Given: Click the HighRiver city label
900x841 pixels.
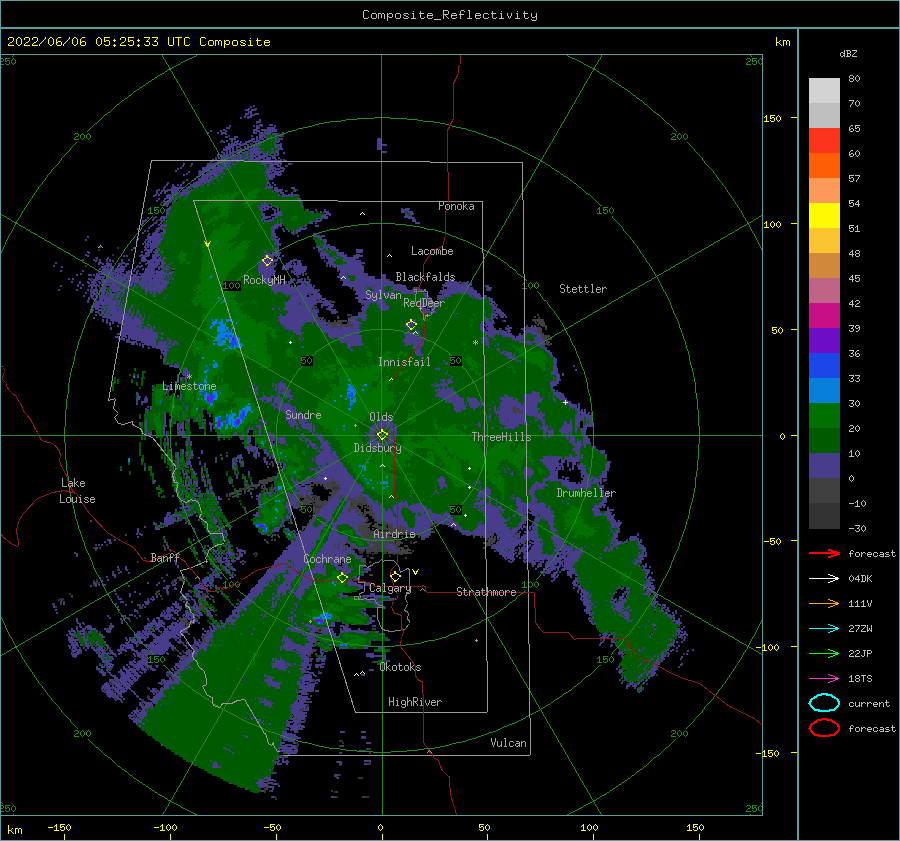Looking at the screenshot, I should (x=415, y=702).
